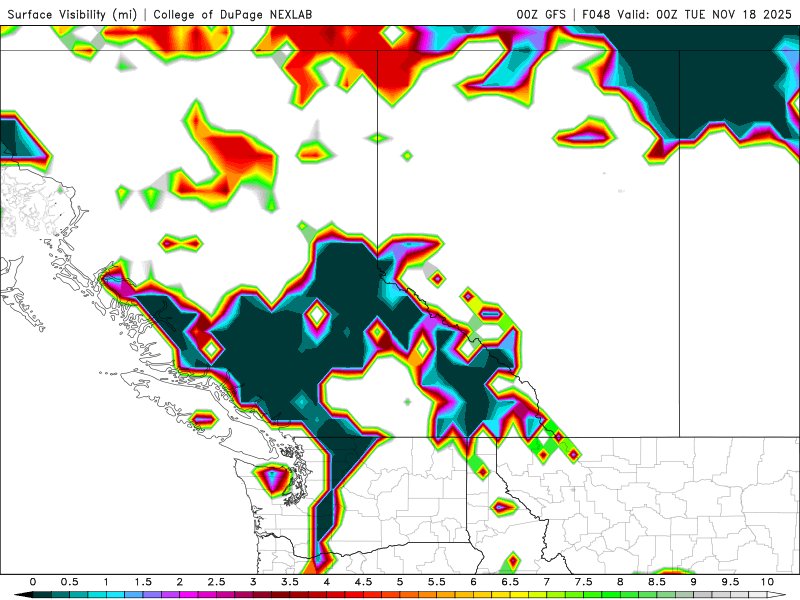Viewport: 800px width, 600px height.
Task: Click the "00Z GFS" model run label
Action: point(541,14)
